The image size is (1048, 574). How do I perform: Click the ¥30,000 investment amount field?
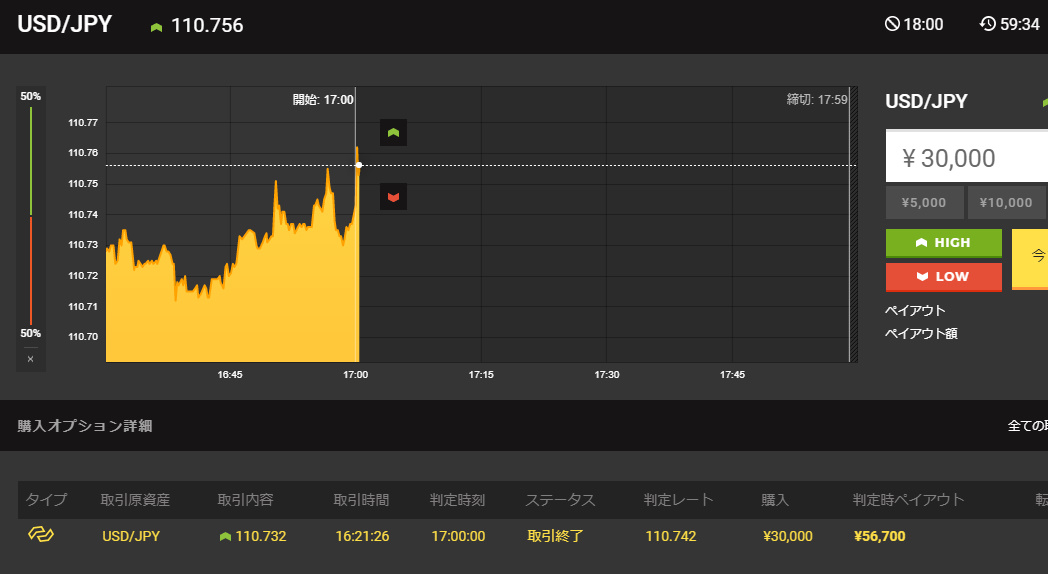(x=967, y=158)
